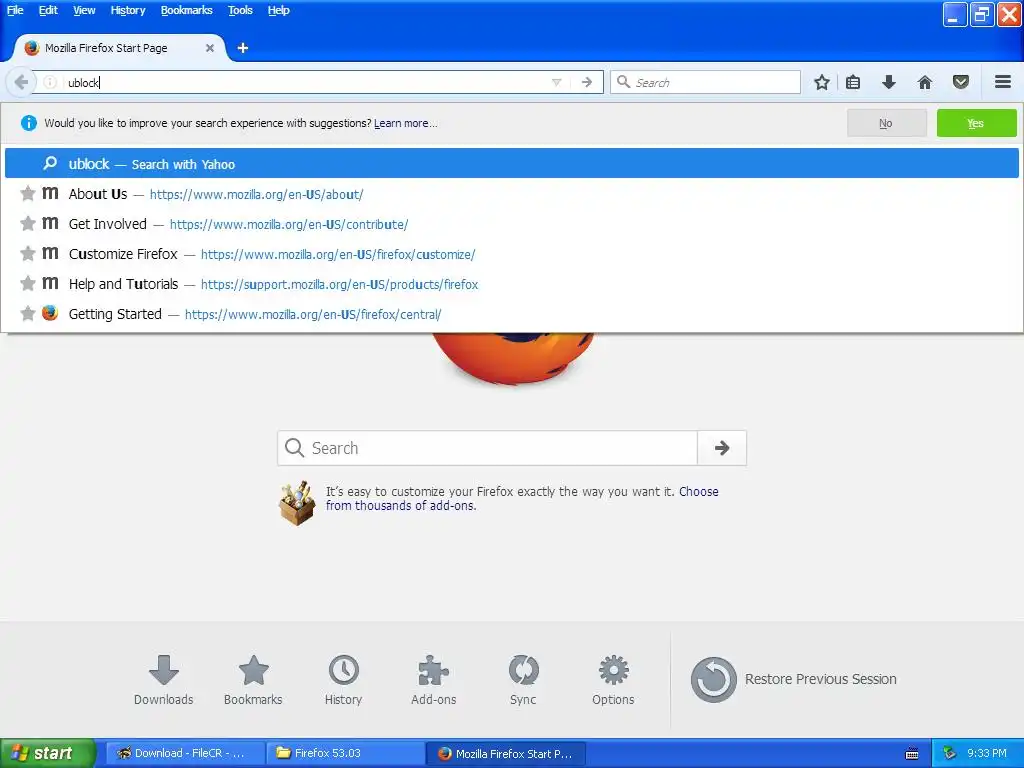
Task: Switch to Download - FileCR taskbar window
Action: (x=185, y=753)
